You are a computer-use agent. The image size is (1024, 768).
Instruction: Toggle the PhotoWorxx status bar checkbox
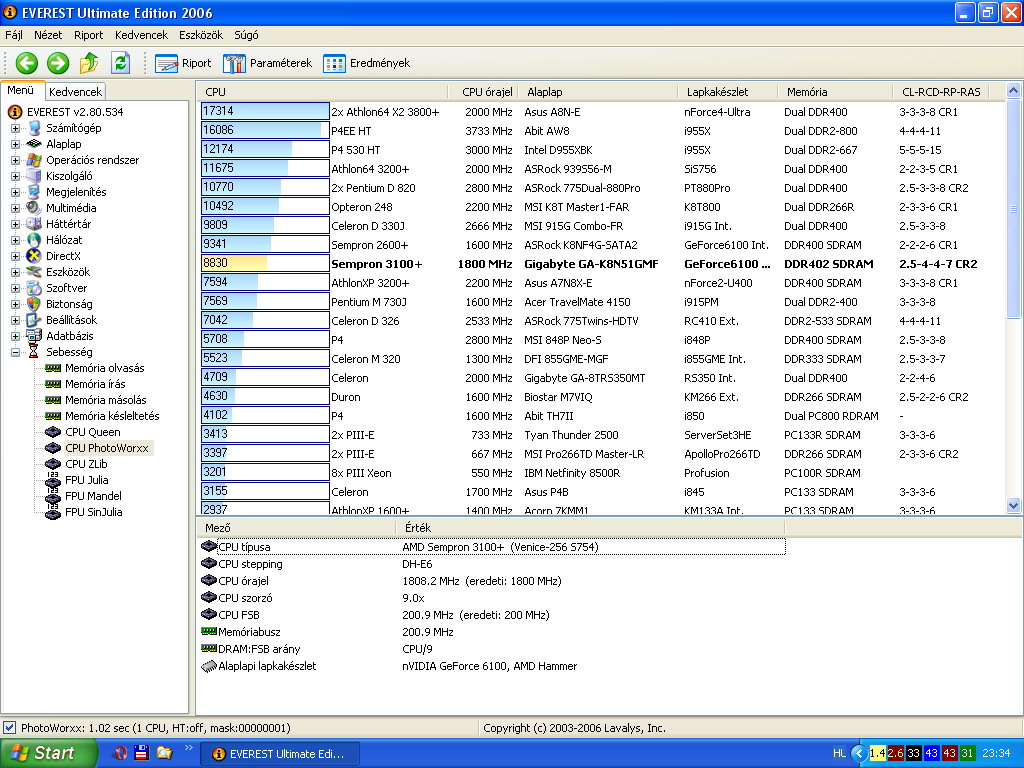click(x=10, y=728)
